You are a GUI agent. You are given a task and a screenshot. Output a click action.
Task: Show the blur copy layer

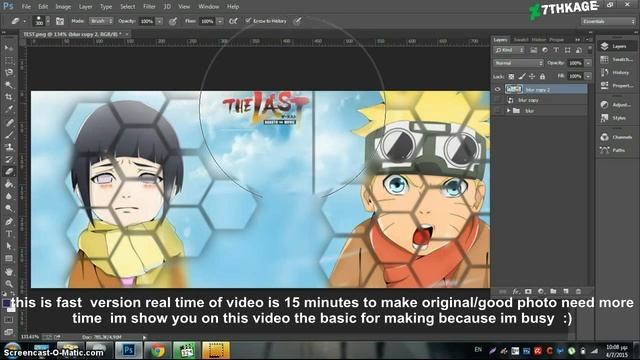click(x=498, y=100)
